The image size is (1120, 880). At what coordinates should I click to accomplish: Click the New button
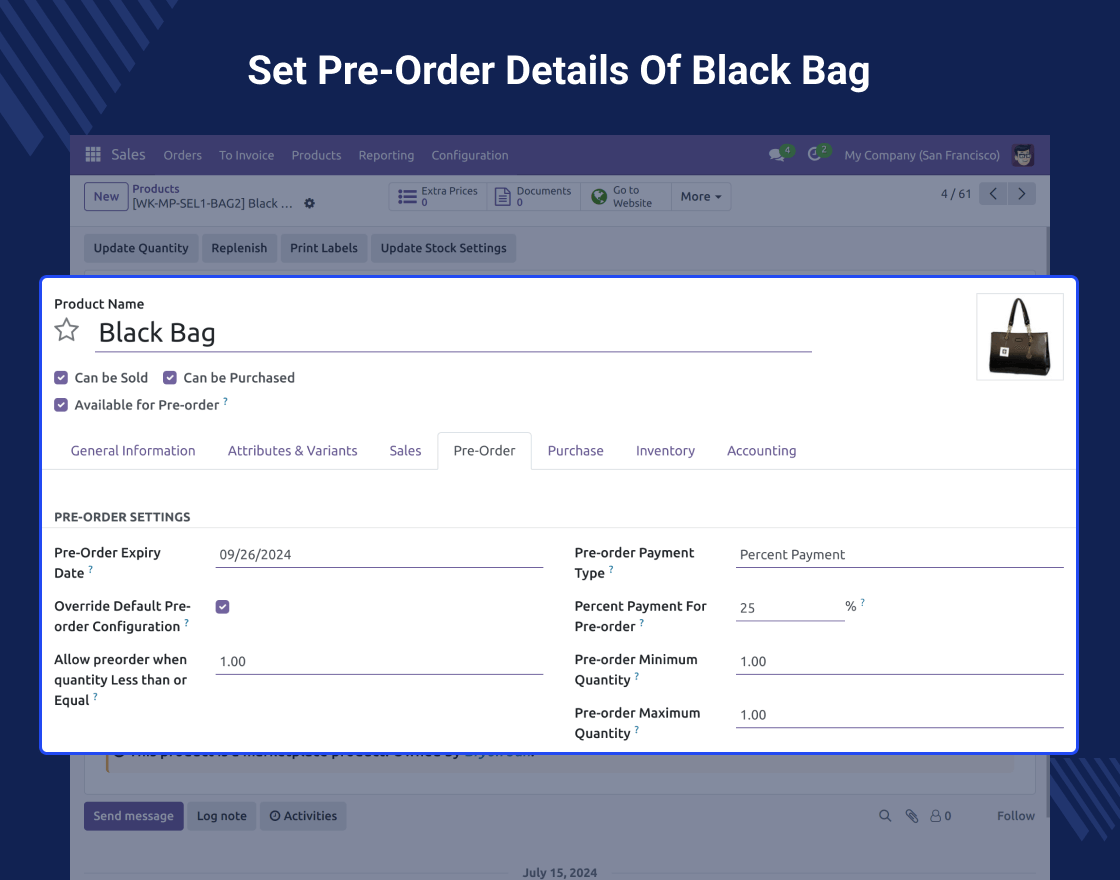coord(106,196)
